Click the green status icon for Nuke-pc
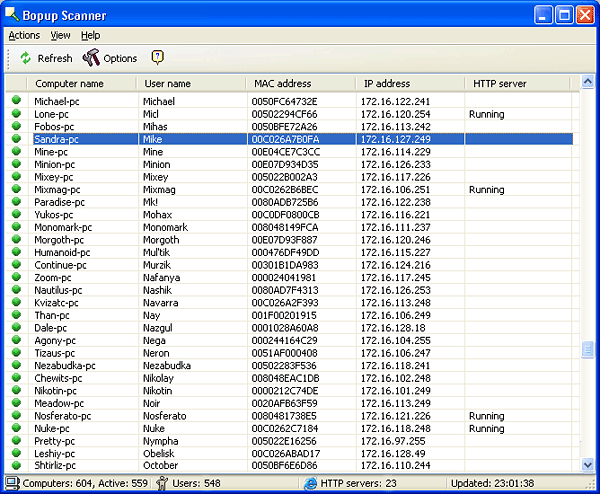 [16, 427]
